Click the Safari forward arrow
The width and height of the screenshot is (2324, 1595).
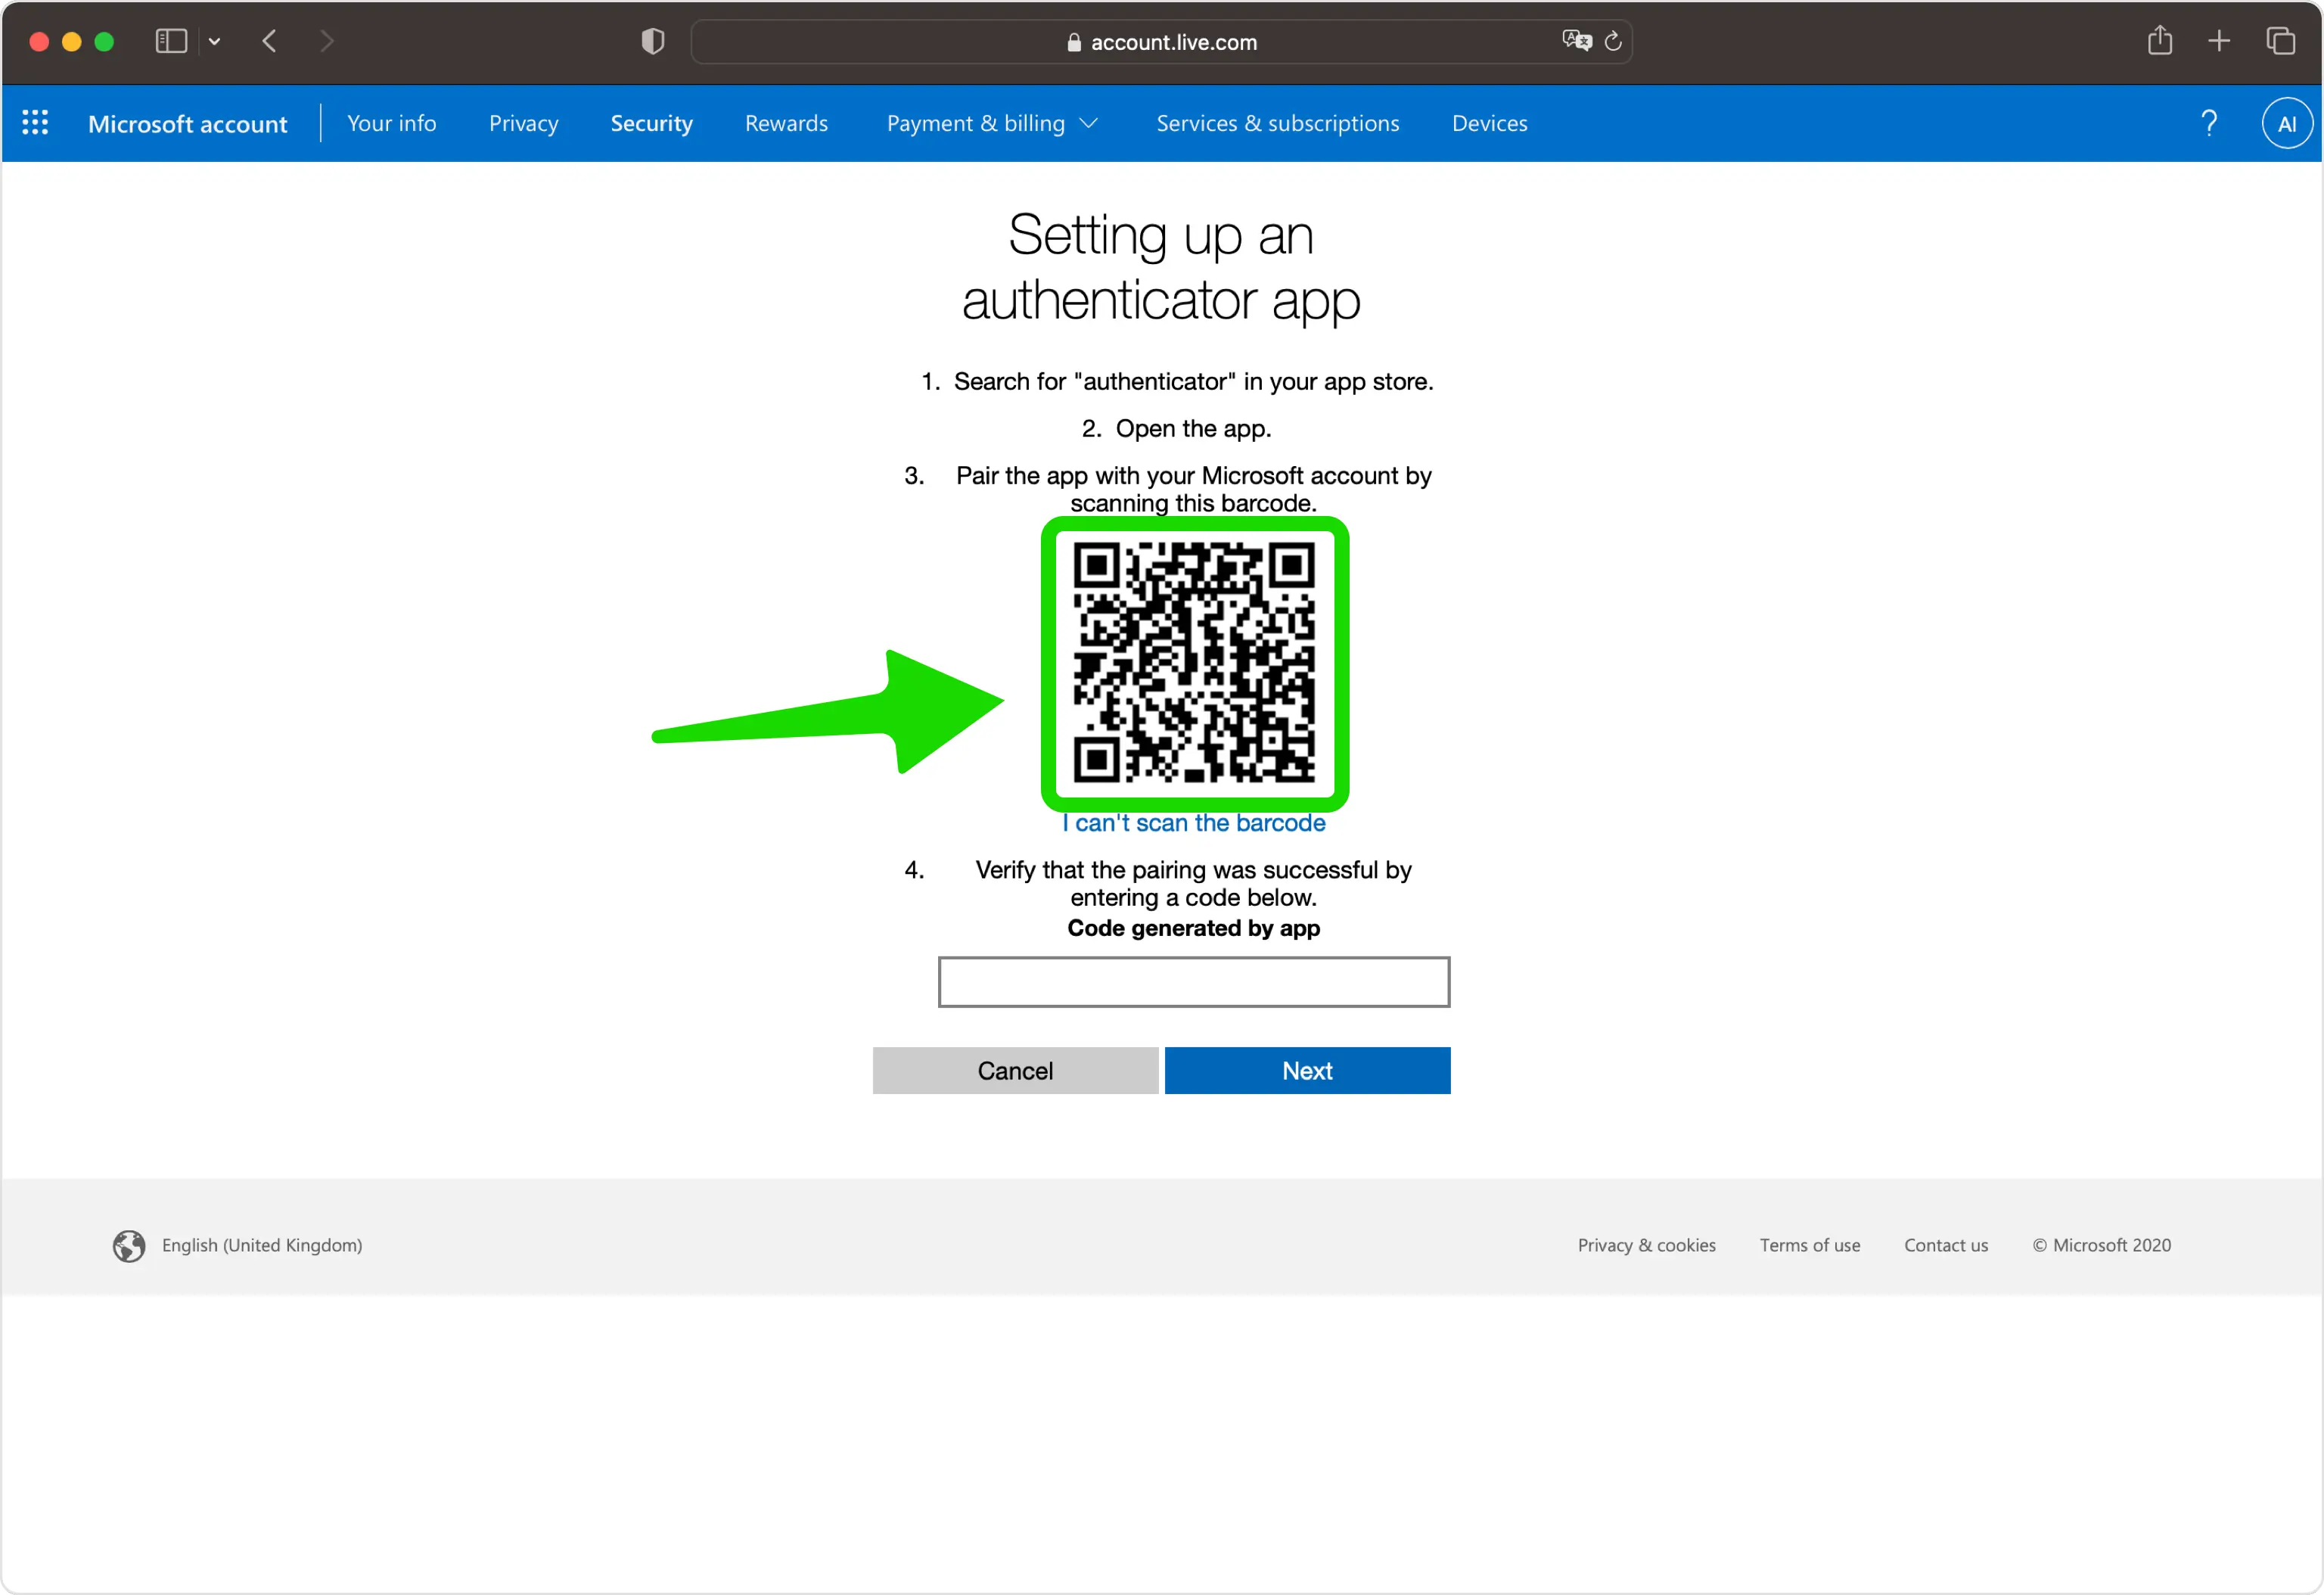(326, 41)
